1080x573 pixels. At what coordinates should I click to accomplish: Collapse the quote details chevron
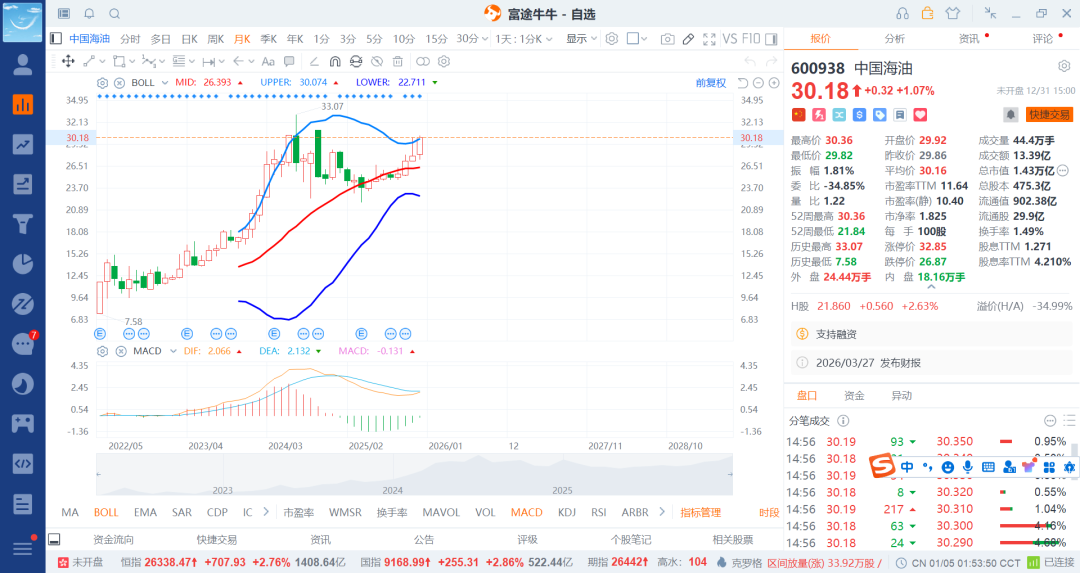point(931,287)
